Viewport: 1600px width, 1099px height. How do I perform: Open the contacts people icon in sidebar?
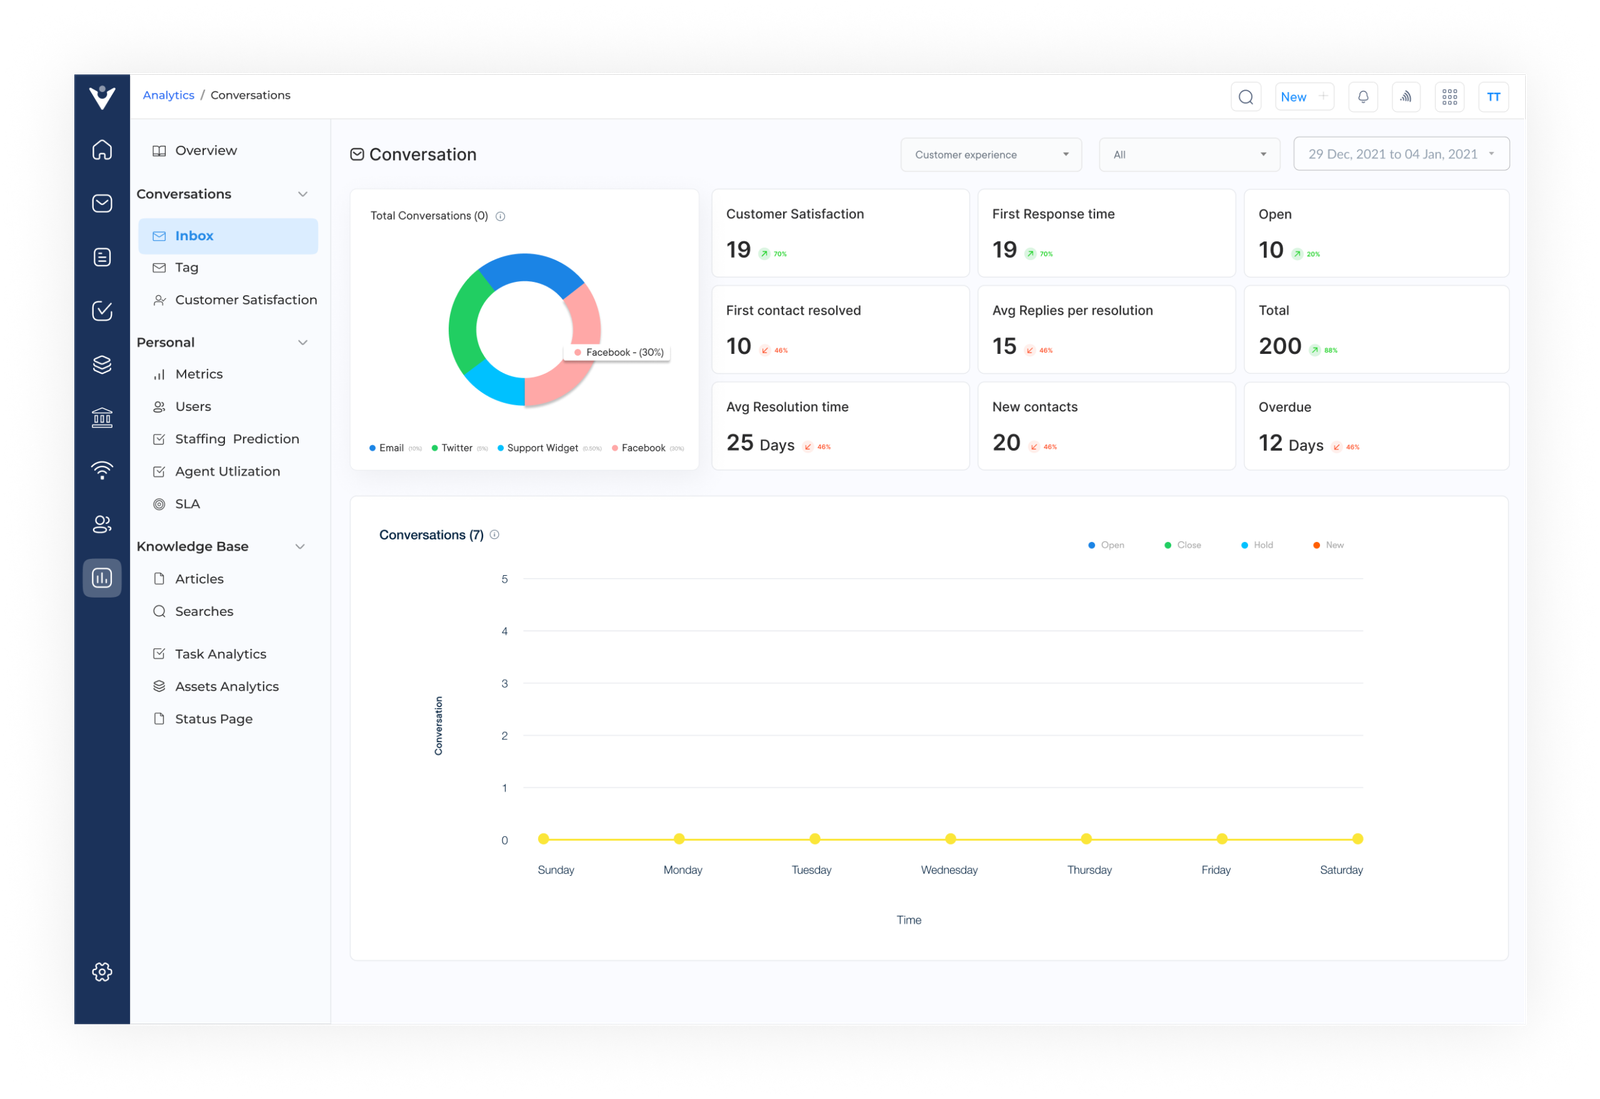102,524
